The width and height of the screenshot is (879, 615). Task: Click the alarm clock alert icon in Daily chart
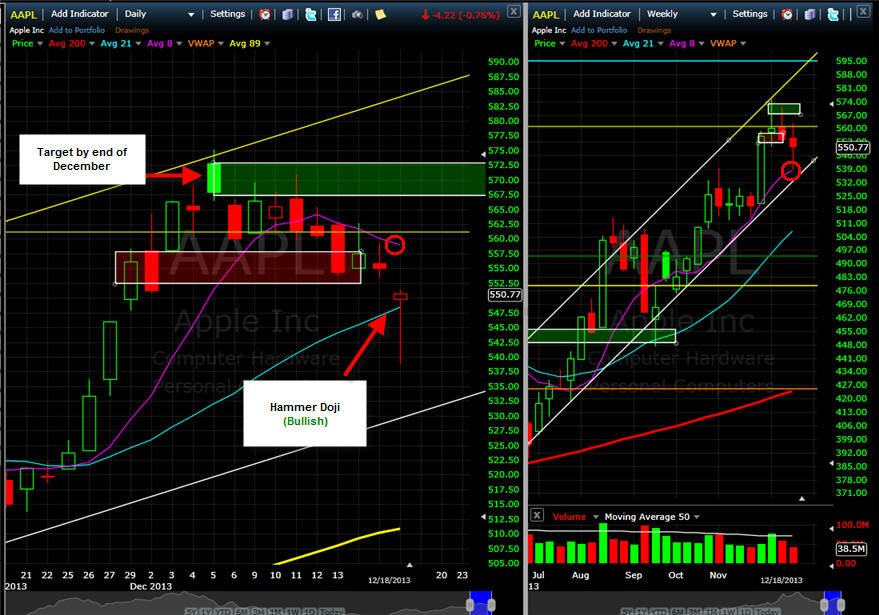pos(265,15)
